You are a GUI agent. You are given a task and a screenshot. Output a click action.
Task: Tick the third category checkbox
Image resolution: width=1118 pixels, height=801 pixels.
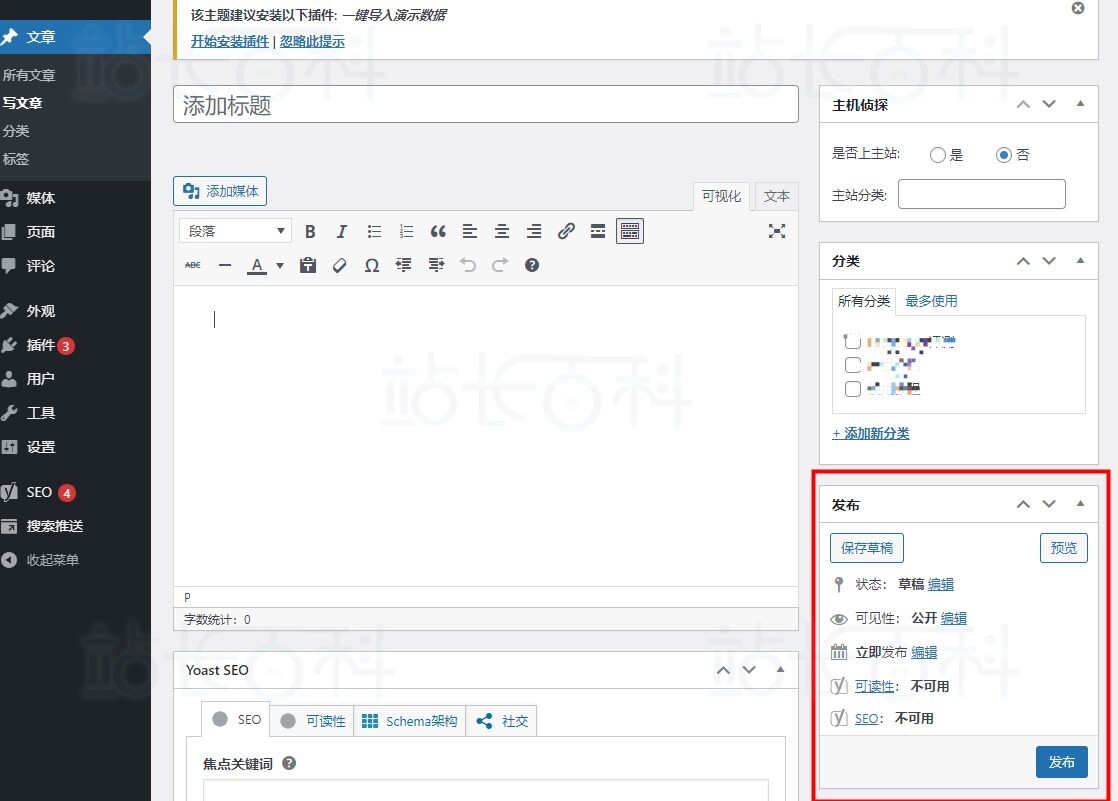click(852, 389)
